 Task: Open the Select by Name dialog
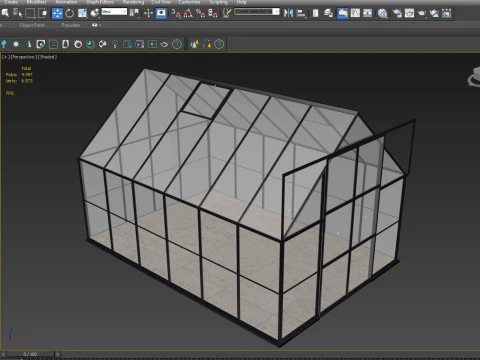pos(17,13)
